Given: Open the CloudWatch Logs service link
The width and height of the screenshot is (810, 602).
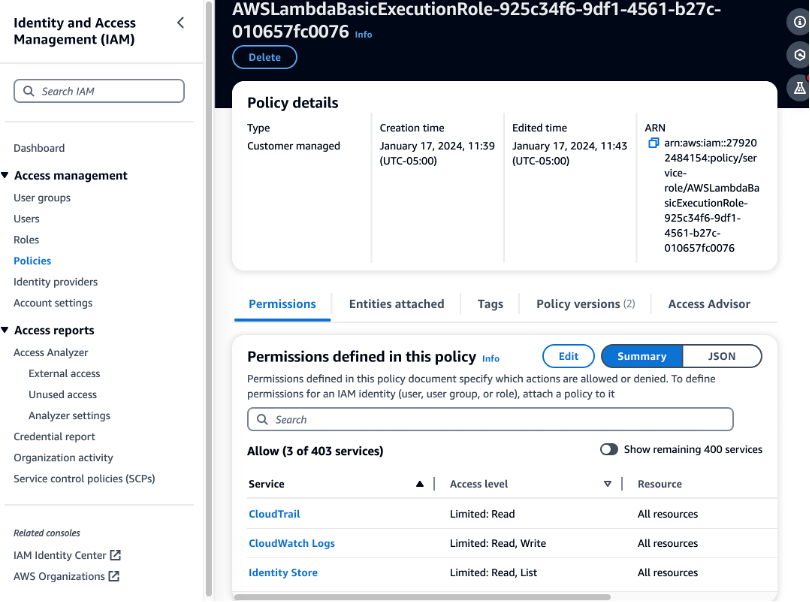Looking at the screenshot, I should click(x=290, y=543).
